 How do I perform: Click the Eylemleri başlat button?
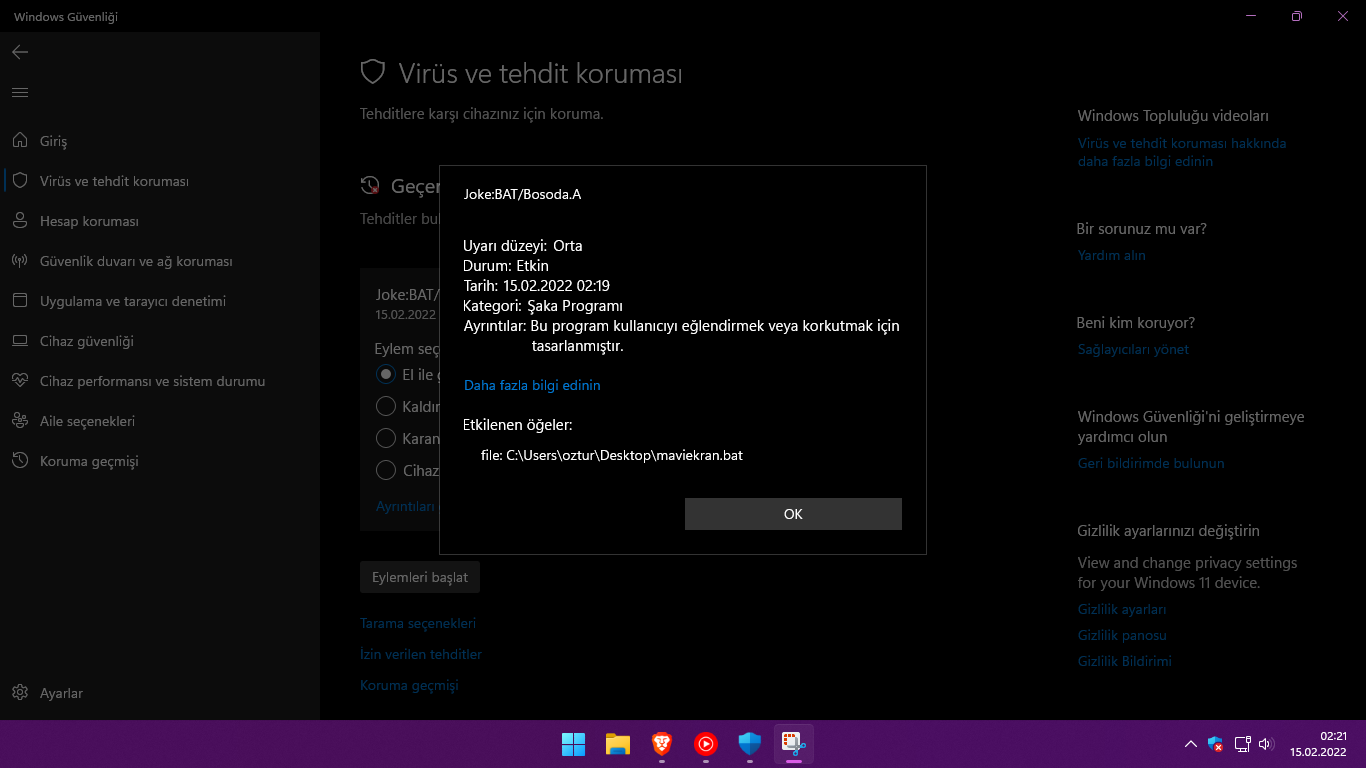click(420, 577)
